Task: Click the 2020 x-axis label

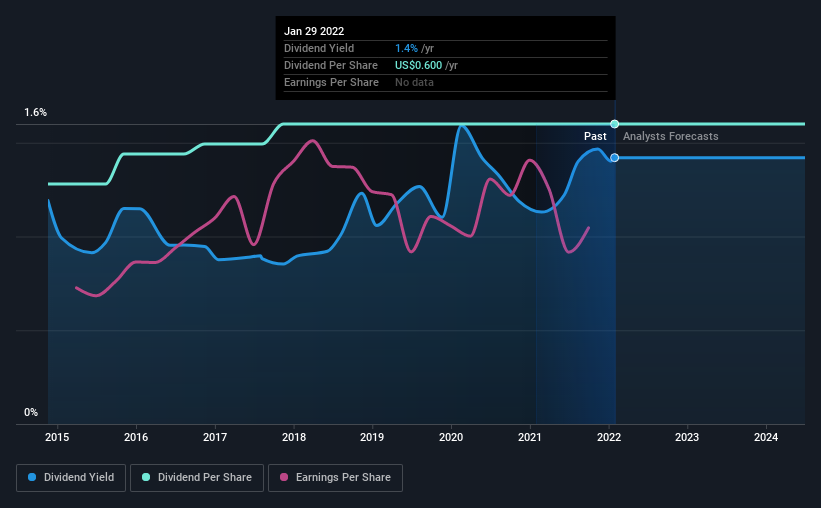Action: click(451, 437)
